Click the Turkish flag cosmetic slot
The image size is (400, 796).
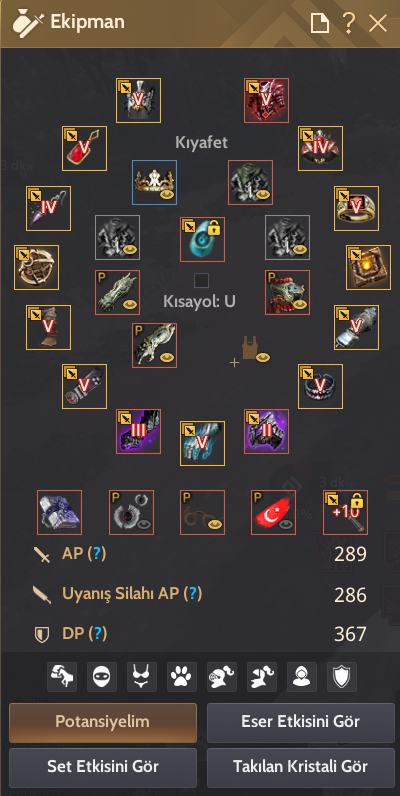273,512
